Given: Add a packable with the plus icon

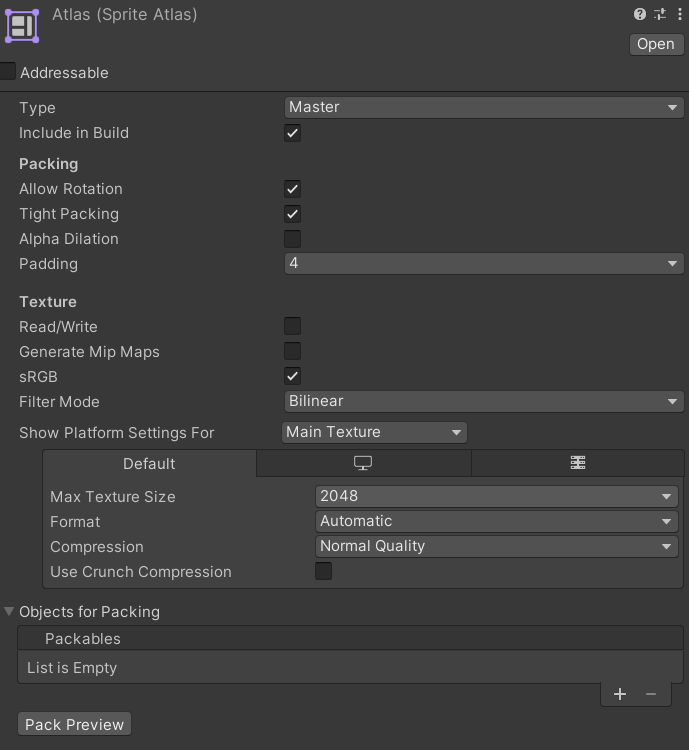Looking at the screenshot, I should click(620, 694).
